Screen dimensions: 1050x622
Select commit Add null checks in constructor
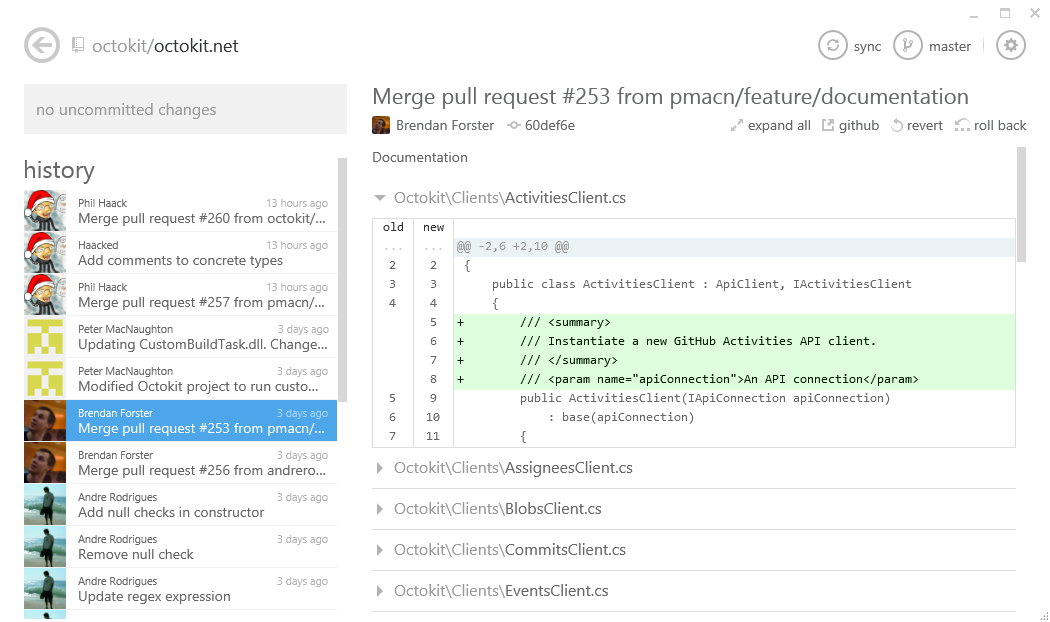point(180,505)
